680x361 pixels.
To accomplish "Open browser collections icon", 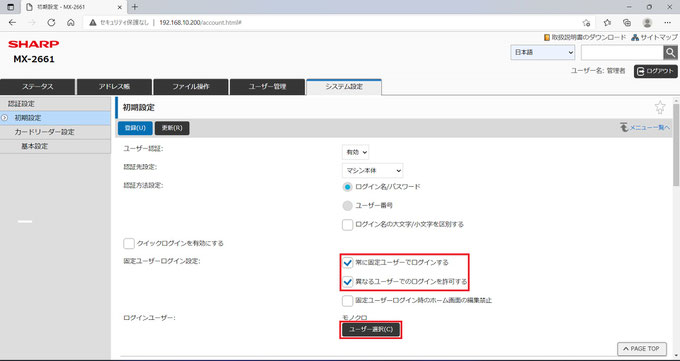I will coord(627,23).
